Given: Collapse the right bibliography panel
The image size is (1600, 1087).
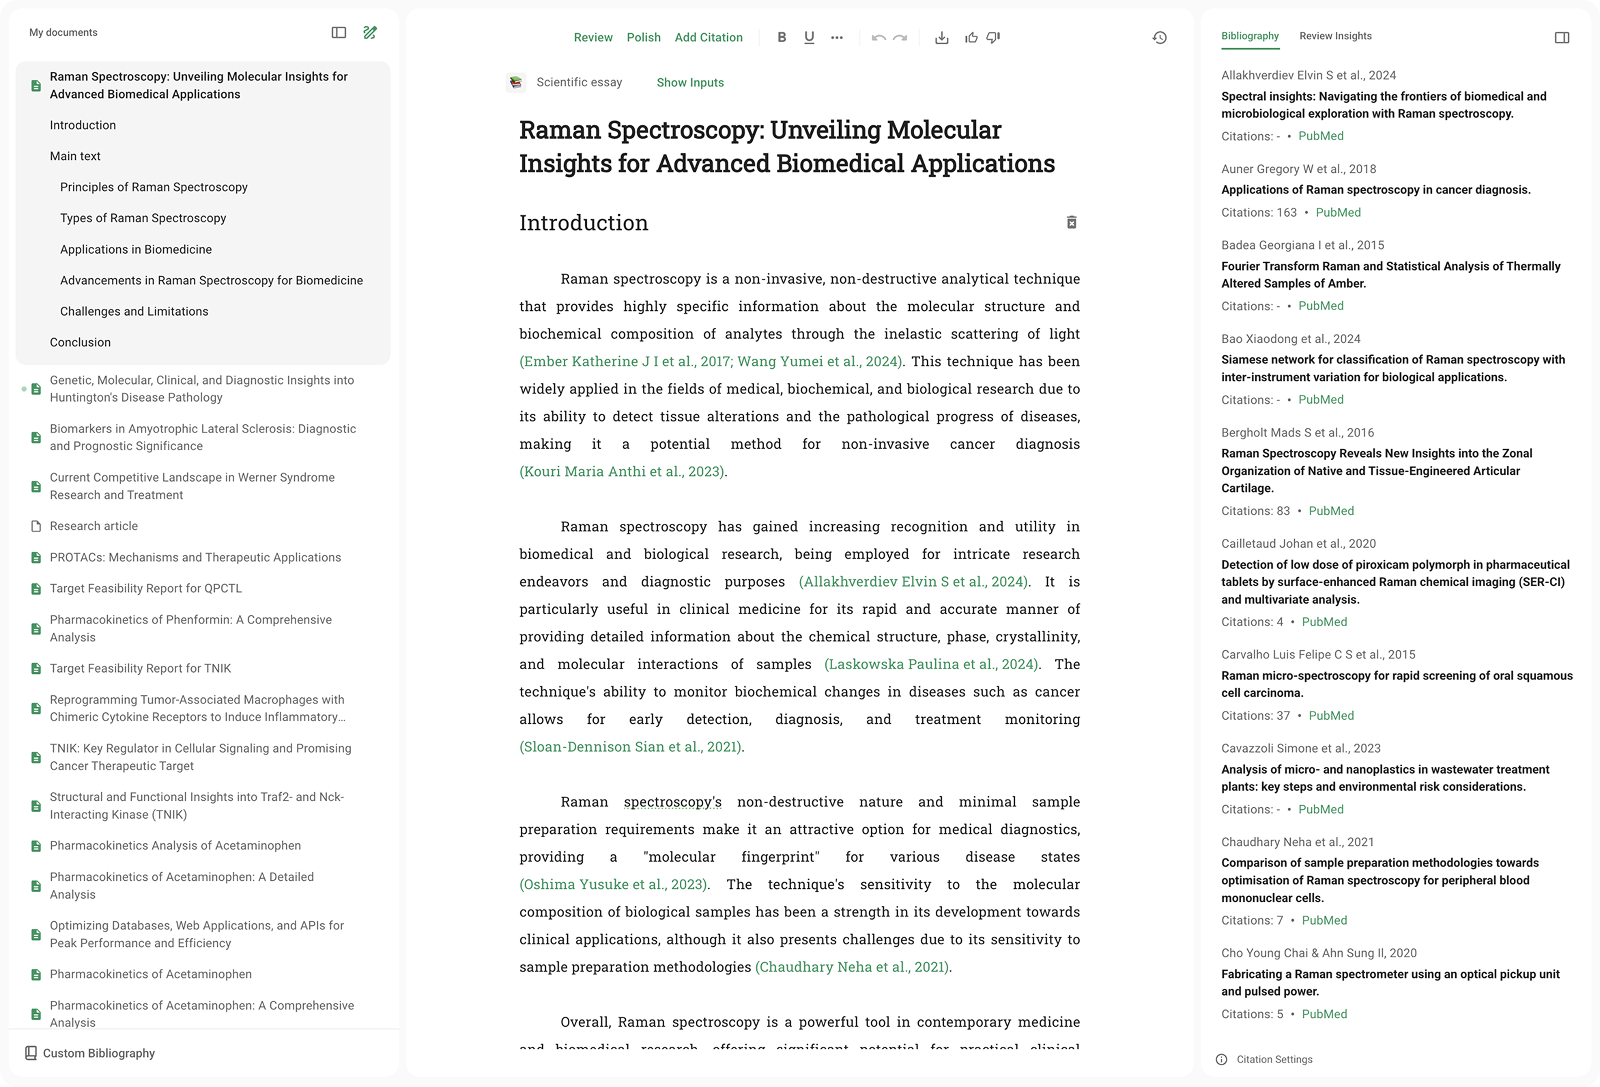Looking at the screenshot, I should [x=1562, y=38].
